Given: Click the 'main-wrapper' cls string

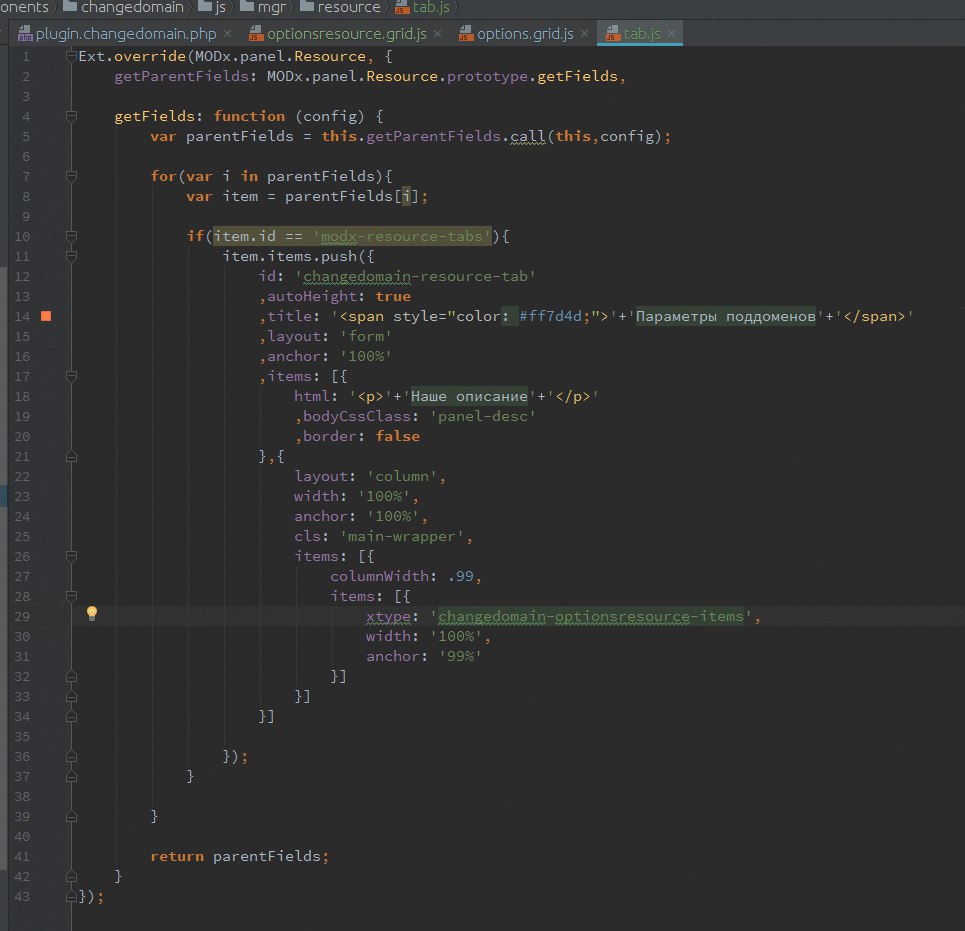Looking at the screenshot, I should 401,537.
